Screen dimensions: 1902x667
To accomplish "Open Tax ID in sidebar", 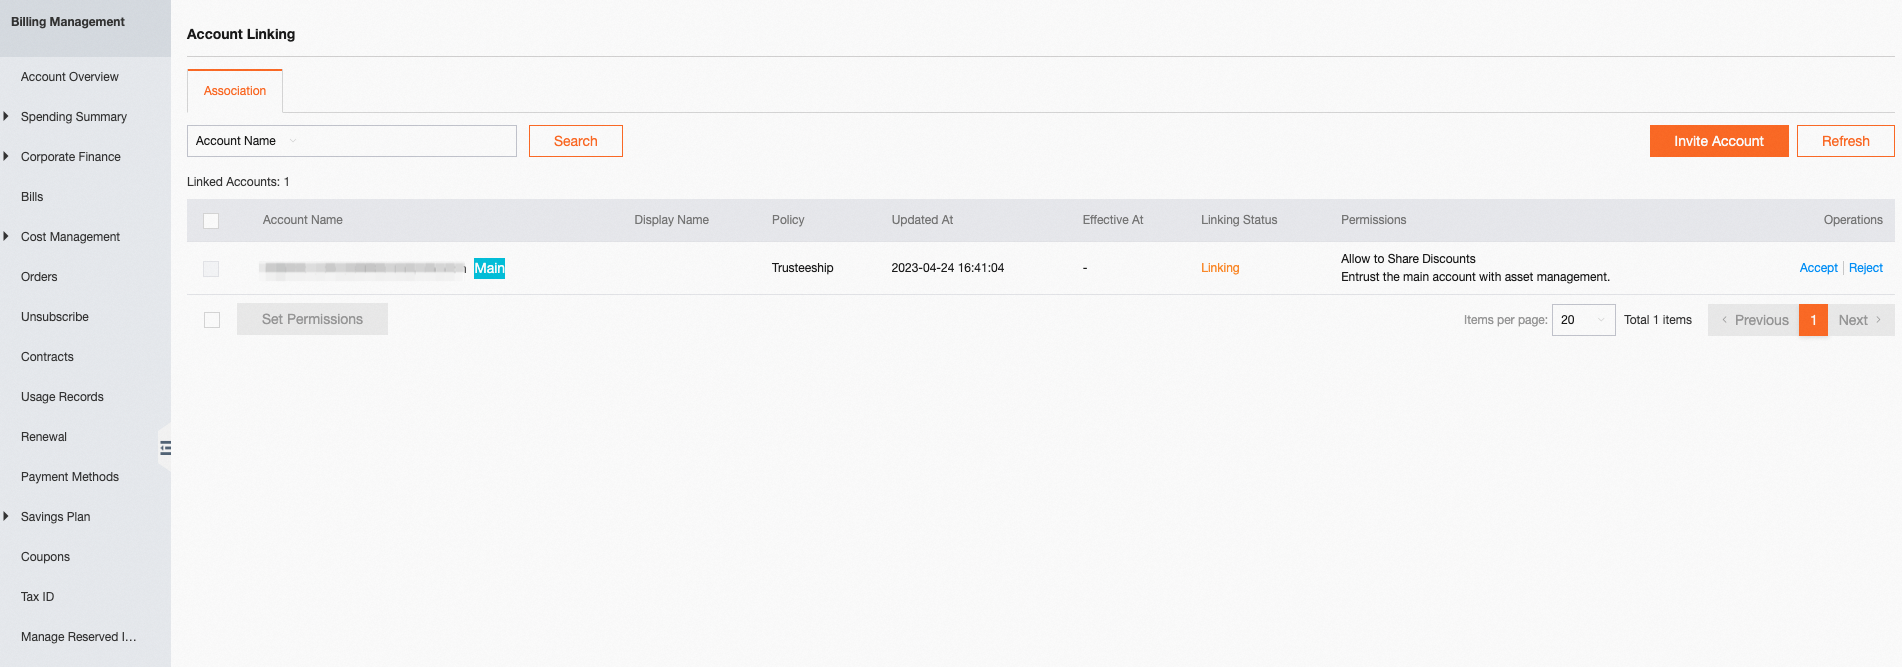I will (38, 597).
